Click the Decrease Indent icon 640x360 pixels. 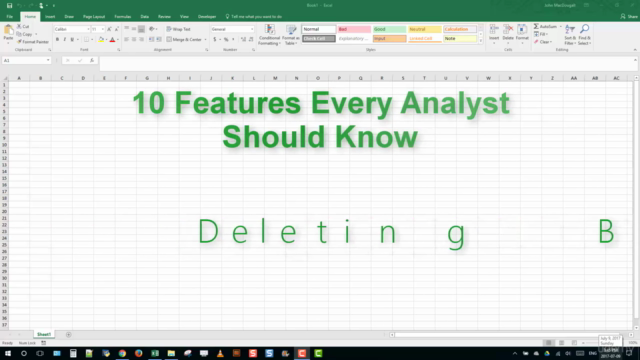coord(151,40)
